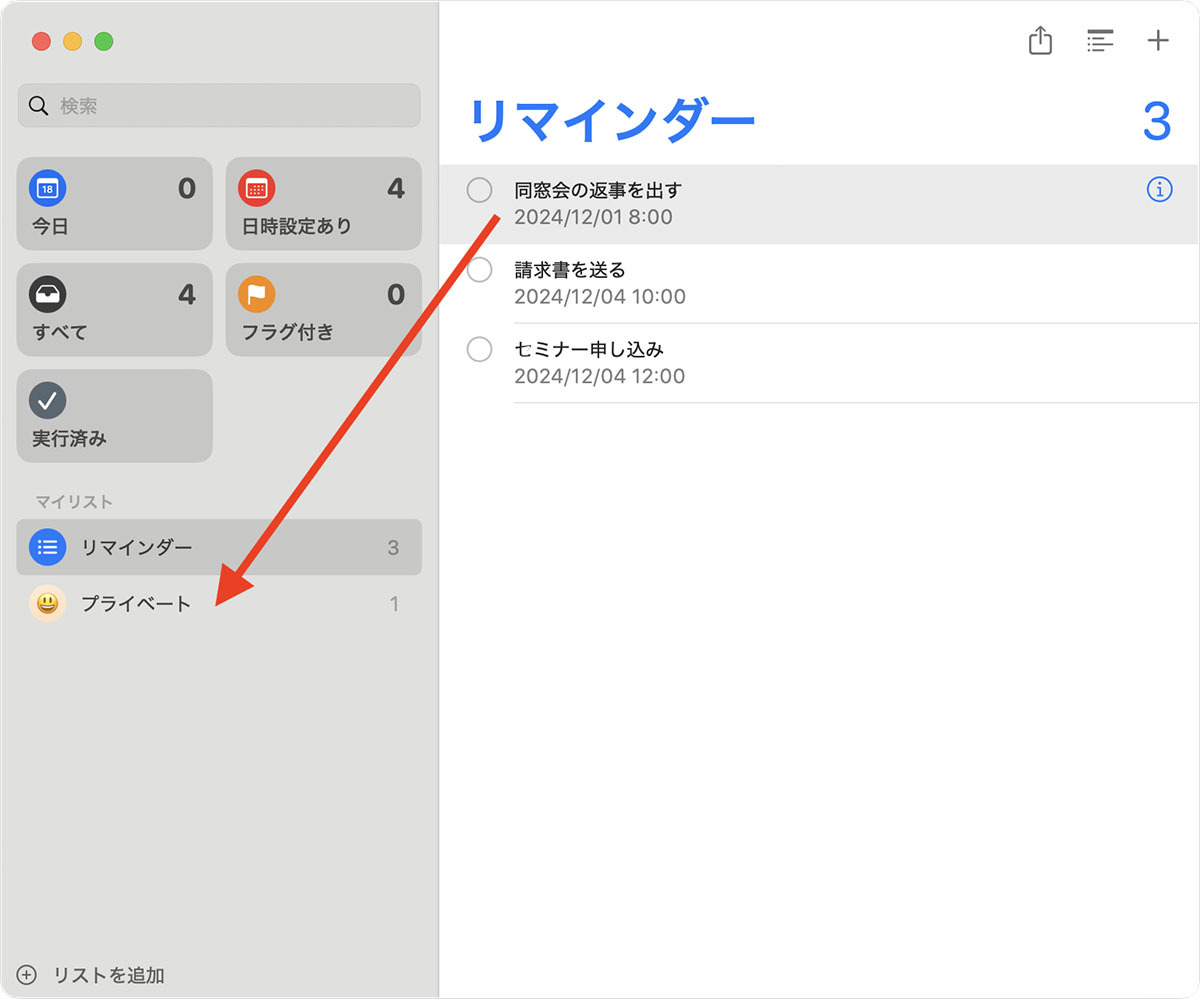Open the 実行済み smart list
Viewport: 1200px width, 999px height.
[114, 416]
